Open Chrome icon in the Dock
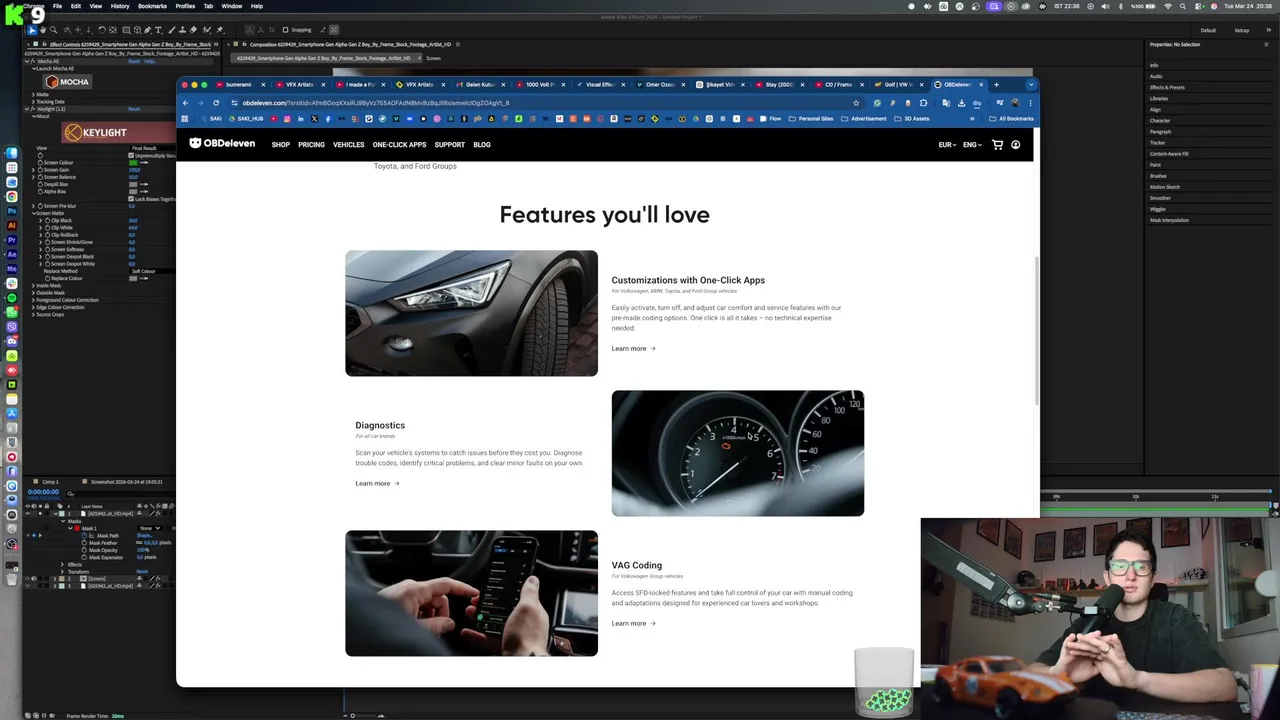This screenshot has height=720, width=1280. click(x=12, y=197)
